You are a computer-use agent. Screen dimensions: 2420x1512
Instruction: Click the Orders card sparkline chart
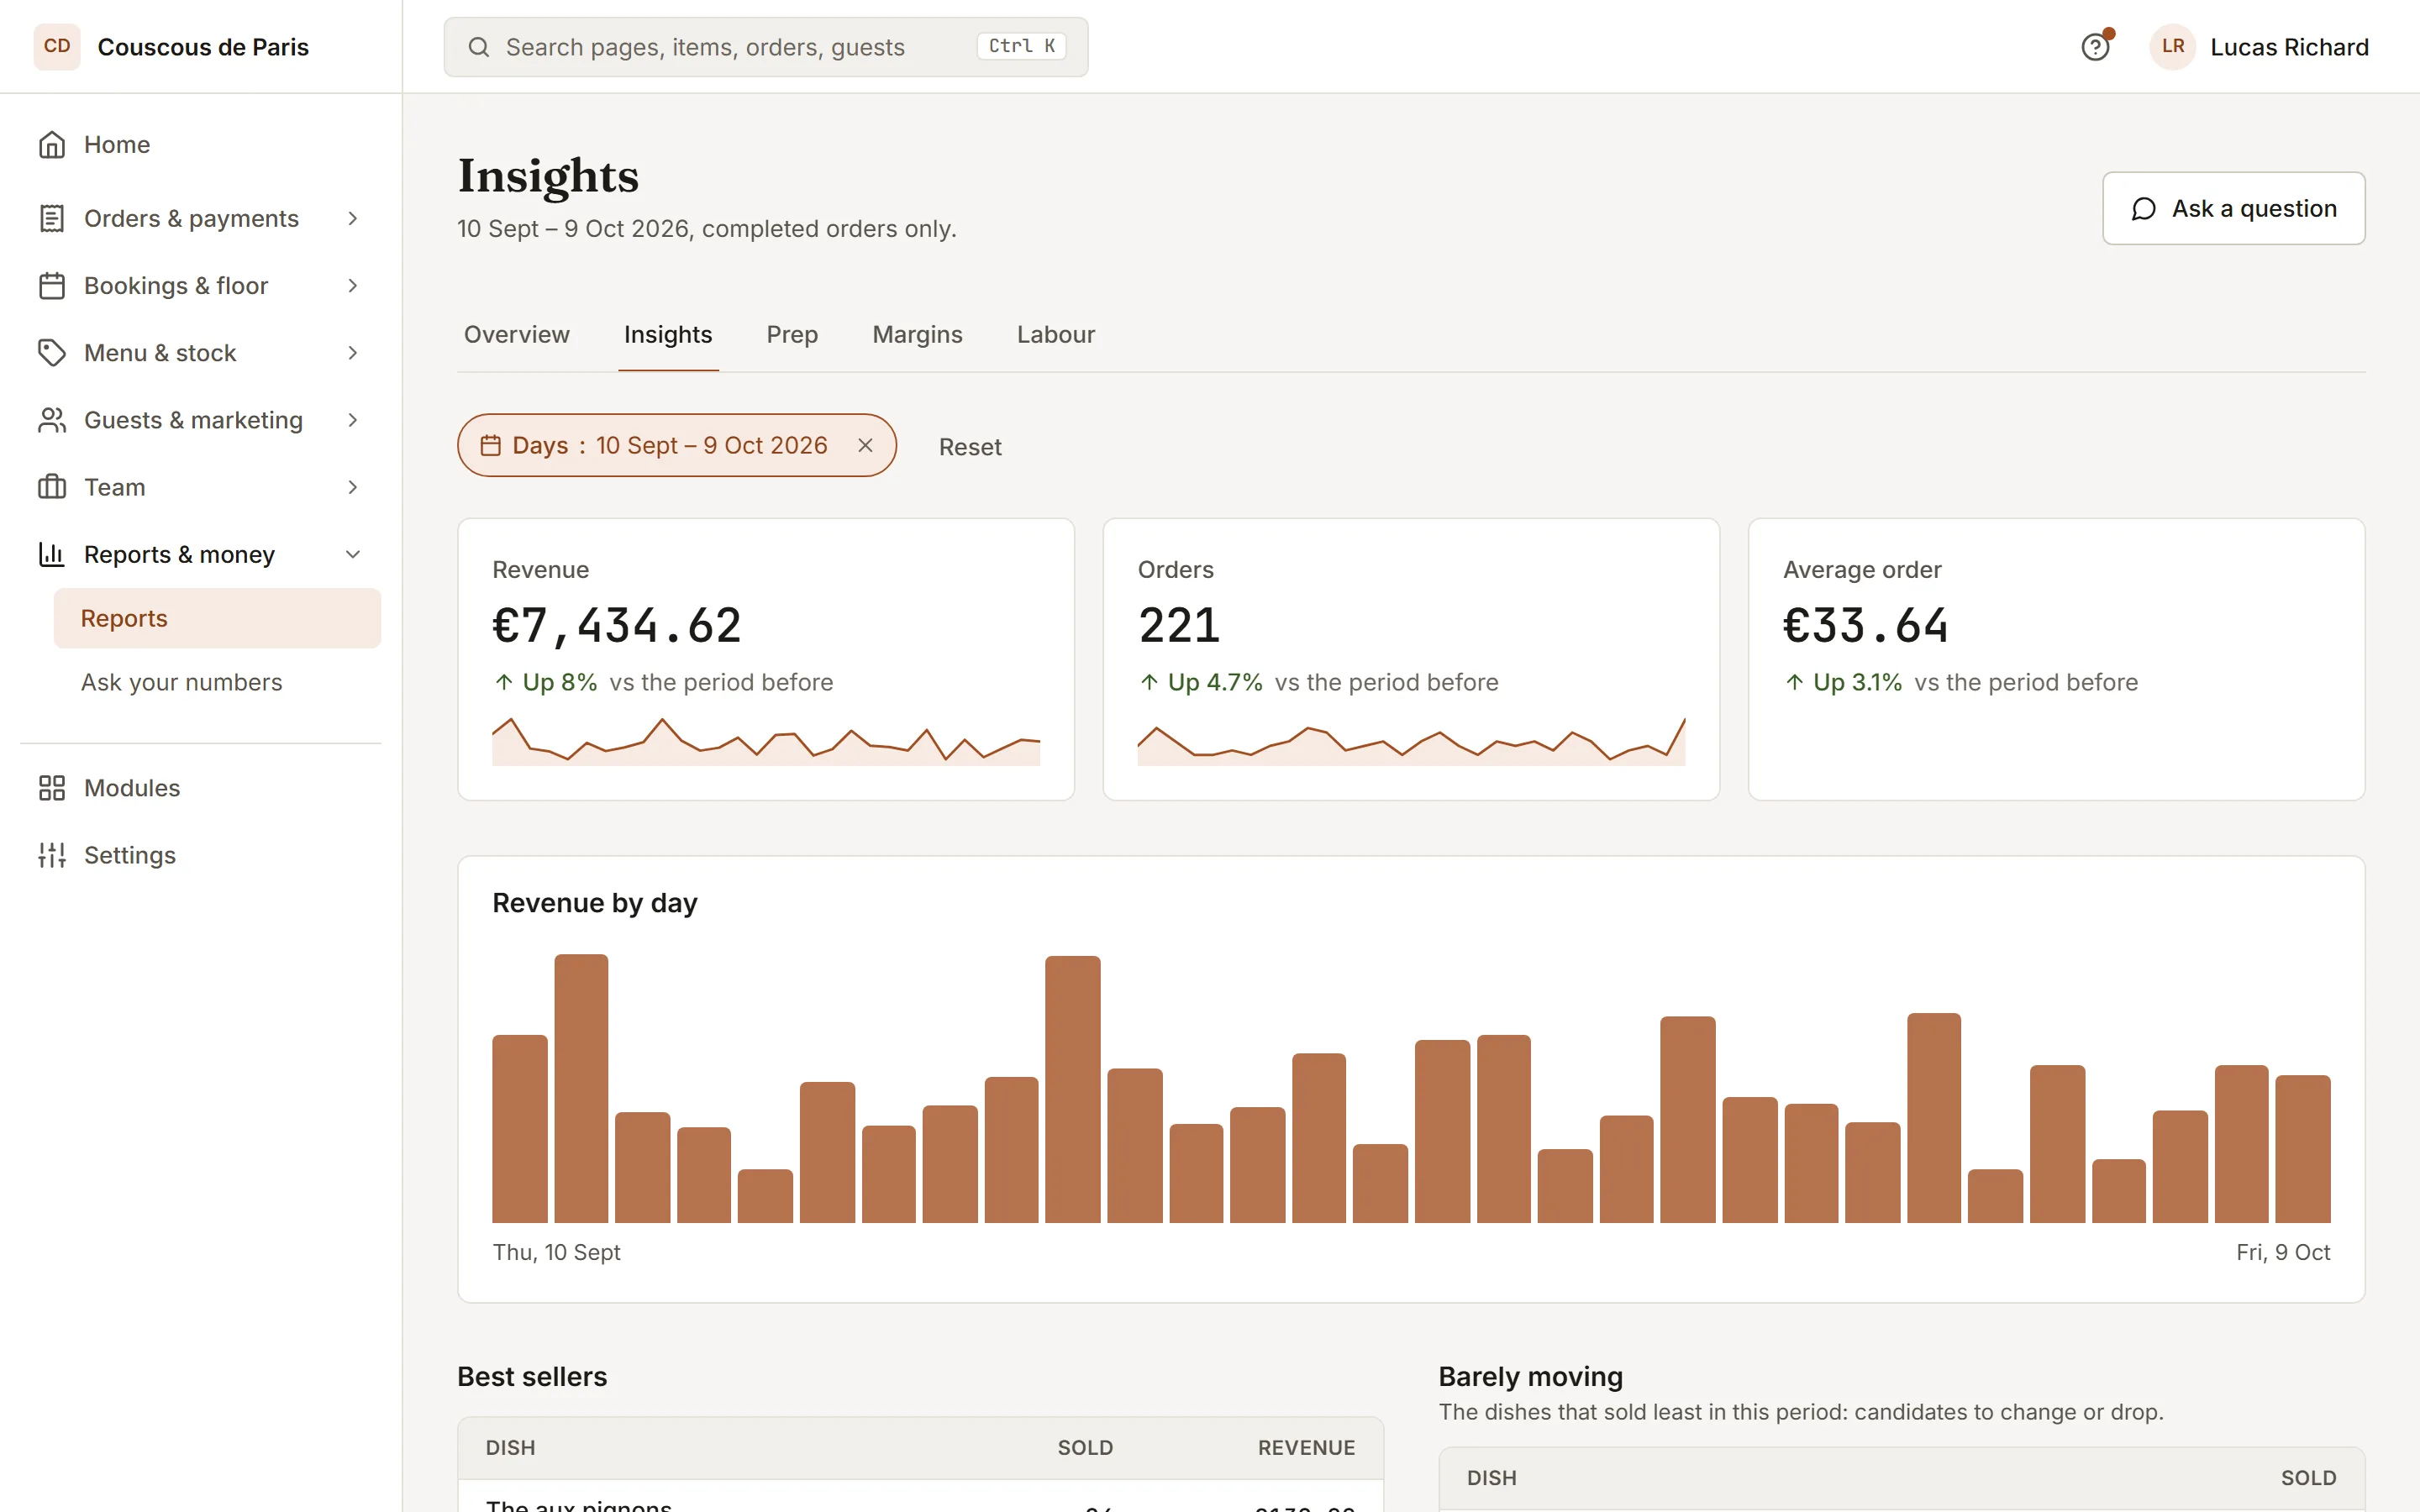[x=1411, y=741]
